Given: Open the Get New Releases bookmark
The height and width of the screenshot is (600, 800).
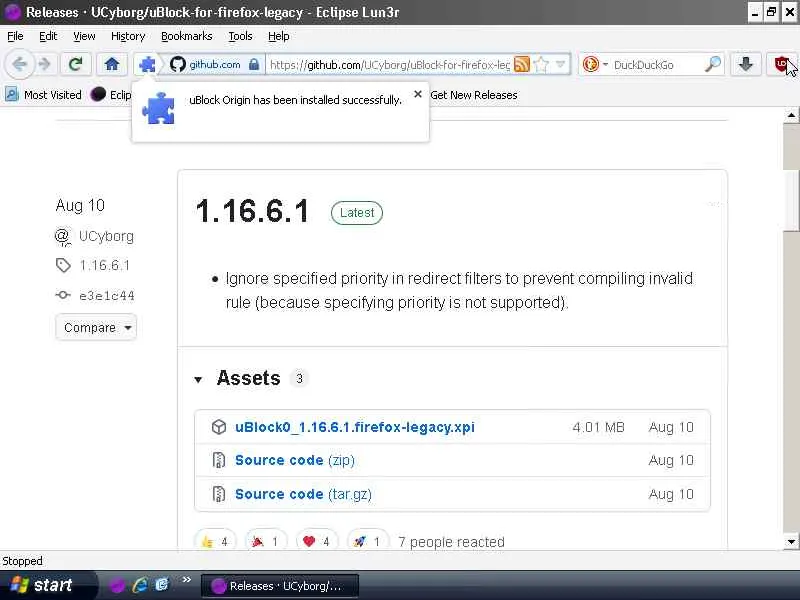Looking at the screenshot, I should (x=473, y=95).
